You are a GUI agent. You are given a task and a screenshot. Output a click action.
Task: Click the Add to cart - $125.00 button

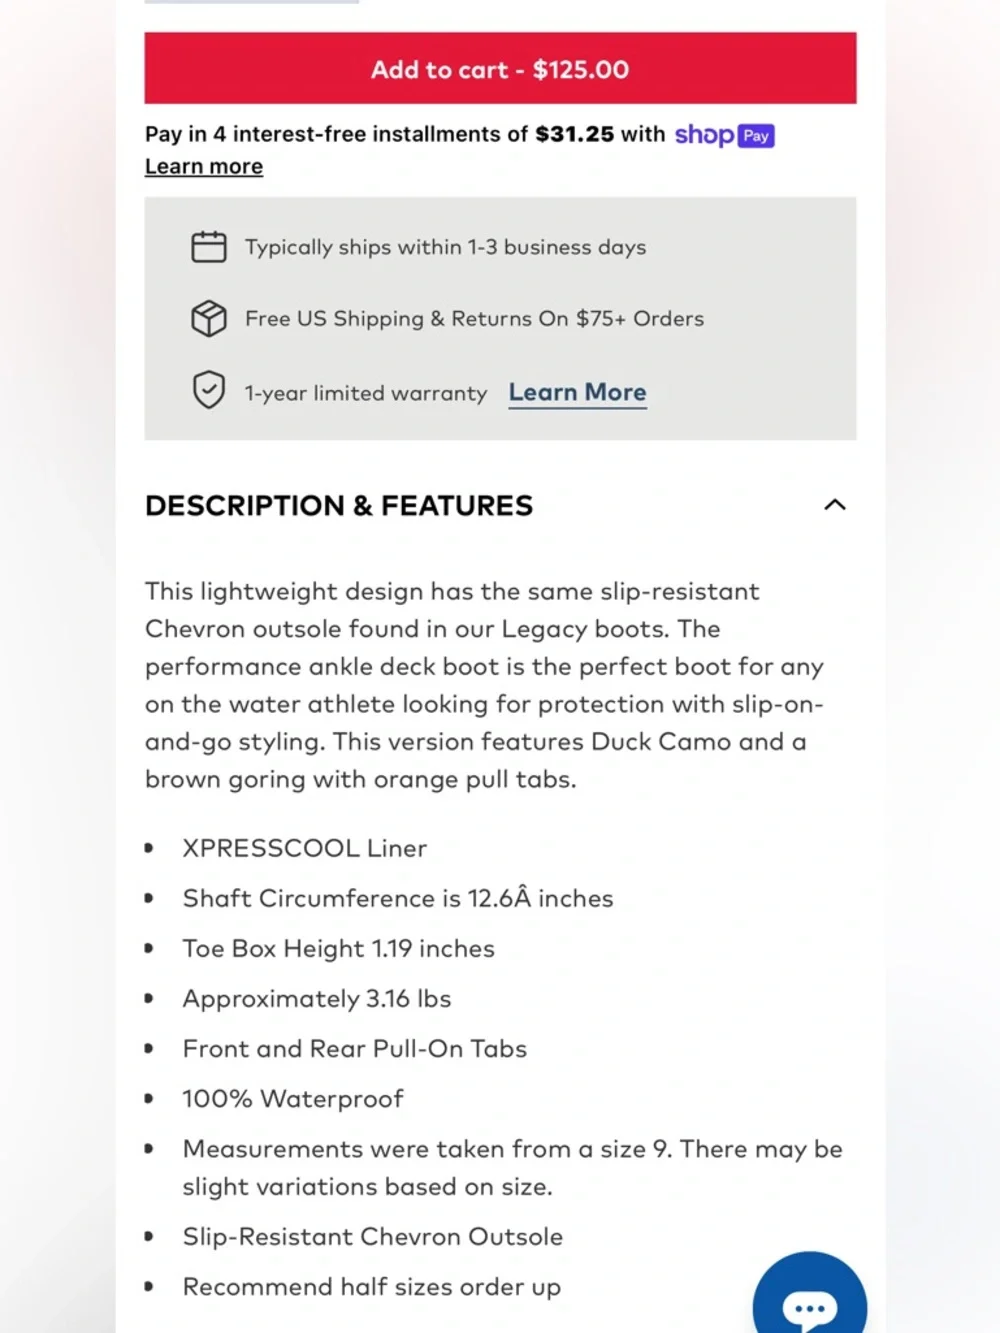500,68
